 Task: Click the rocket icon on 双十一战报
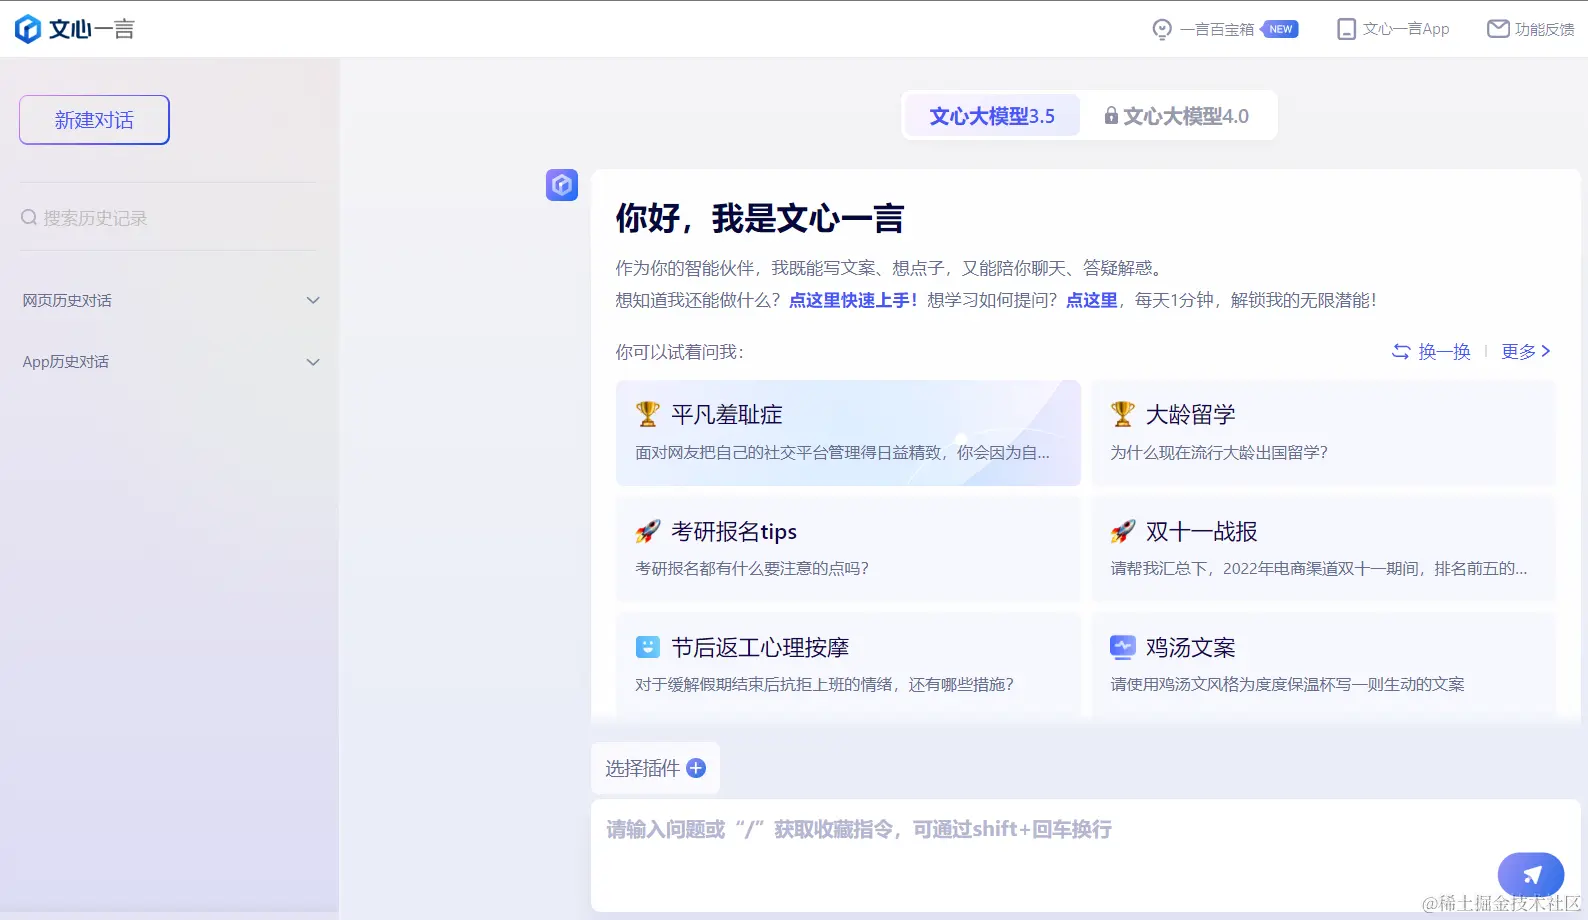click(1123, 531)
